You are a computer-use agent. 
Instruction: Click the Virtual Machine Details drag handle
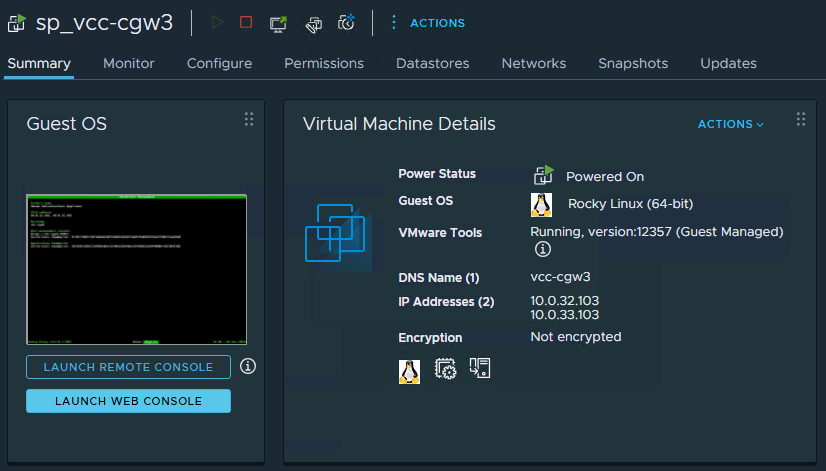click(x=801, y=119)
